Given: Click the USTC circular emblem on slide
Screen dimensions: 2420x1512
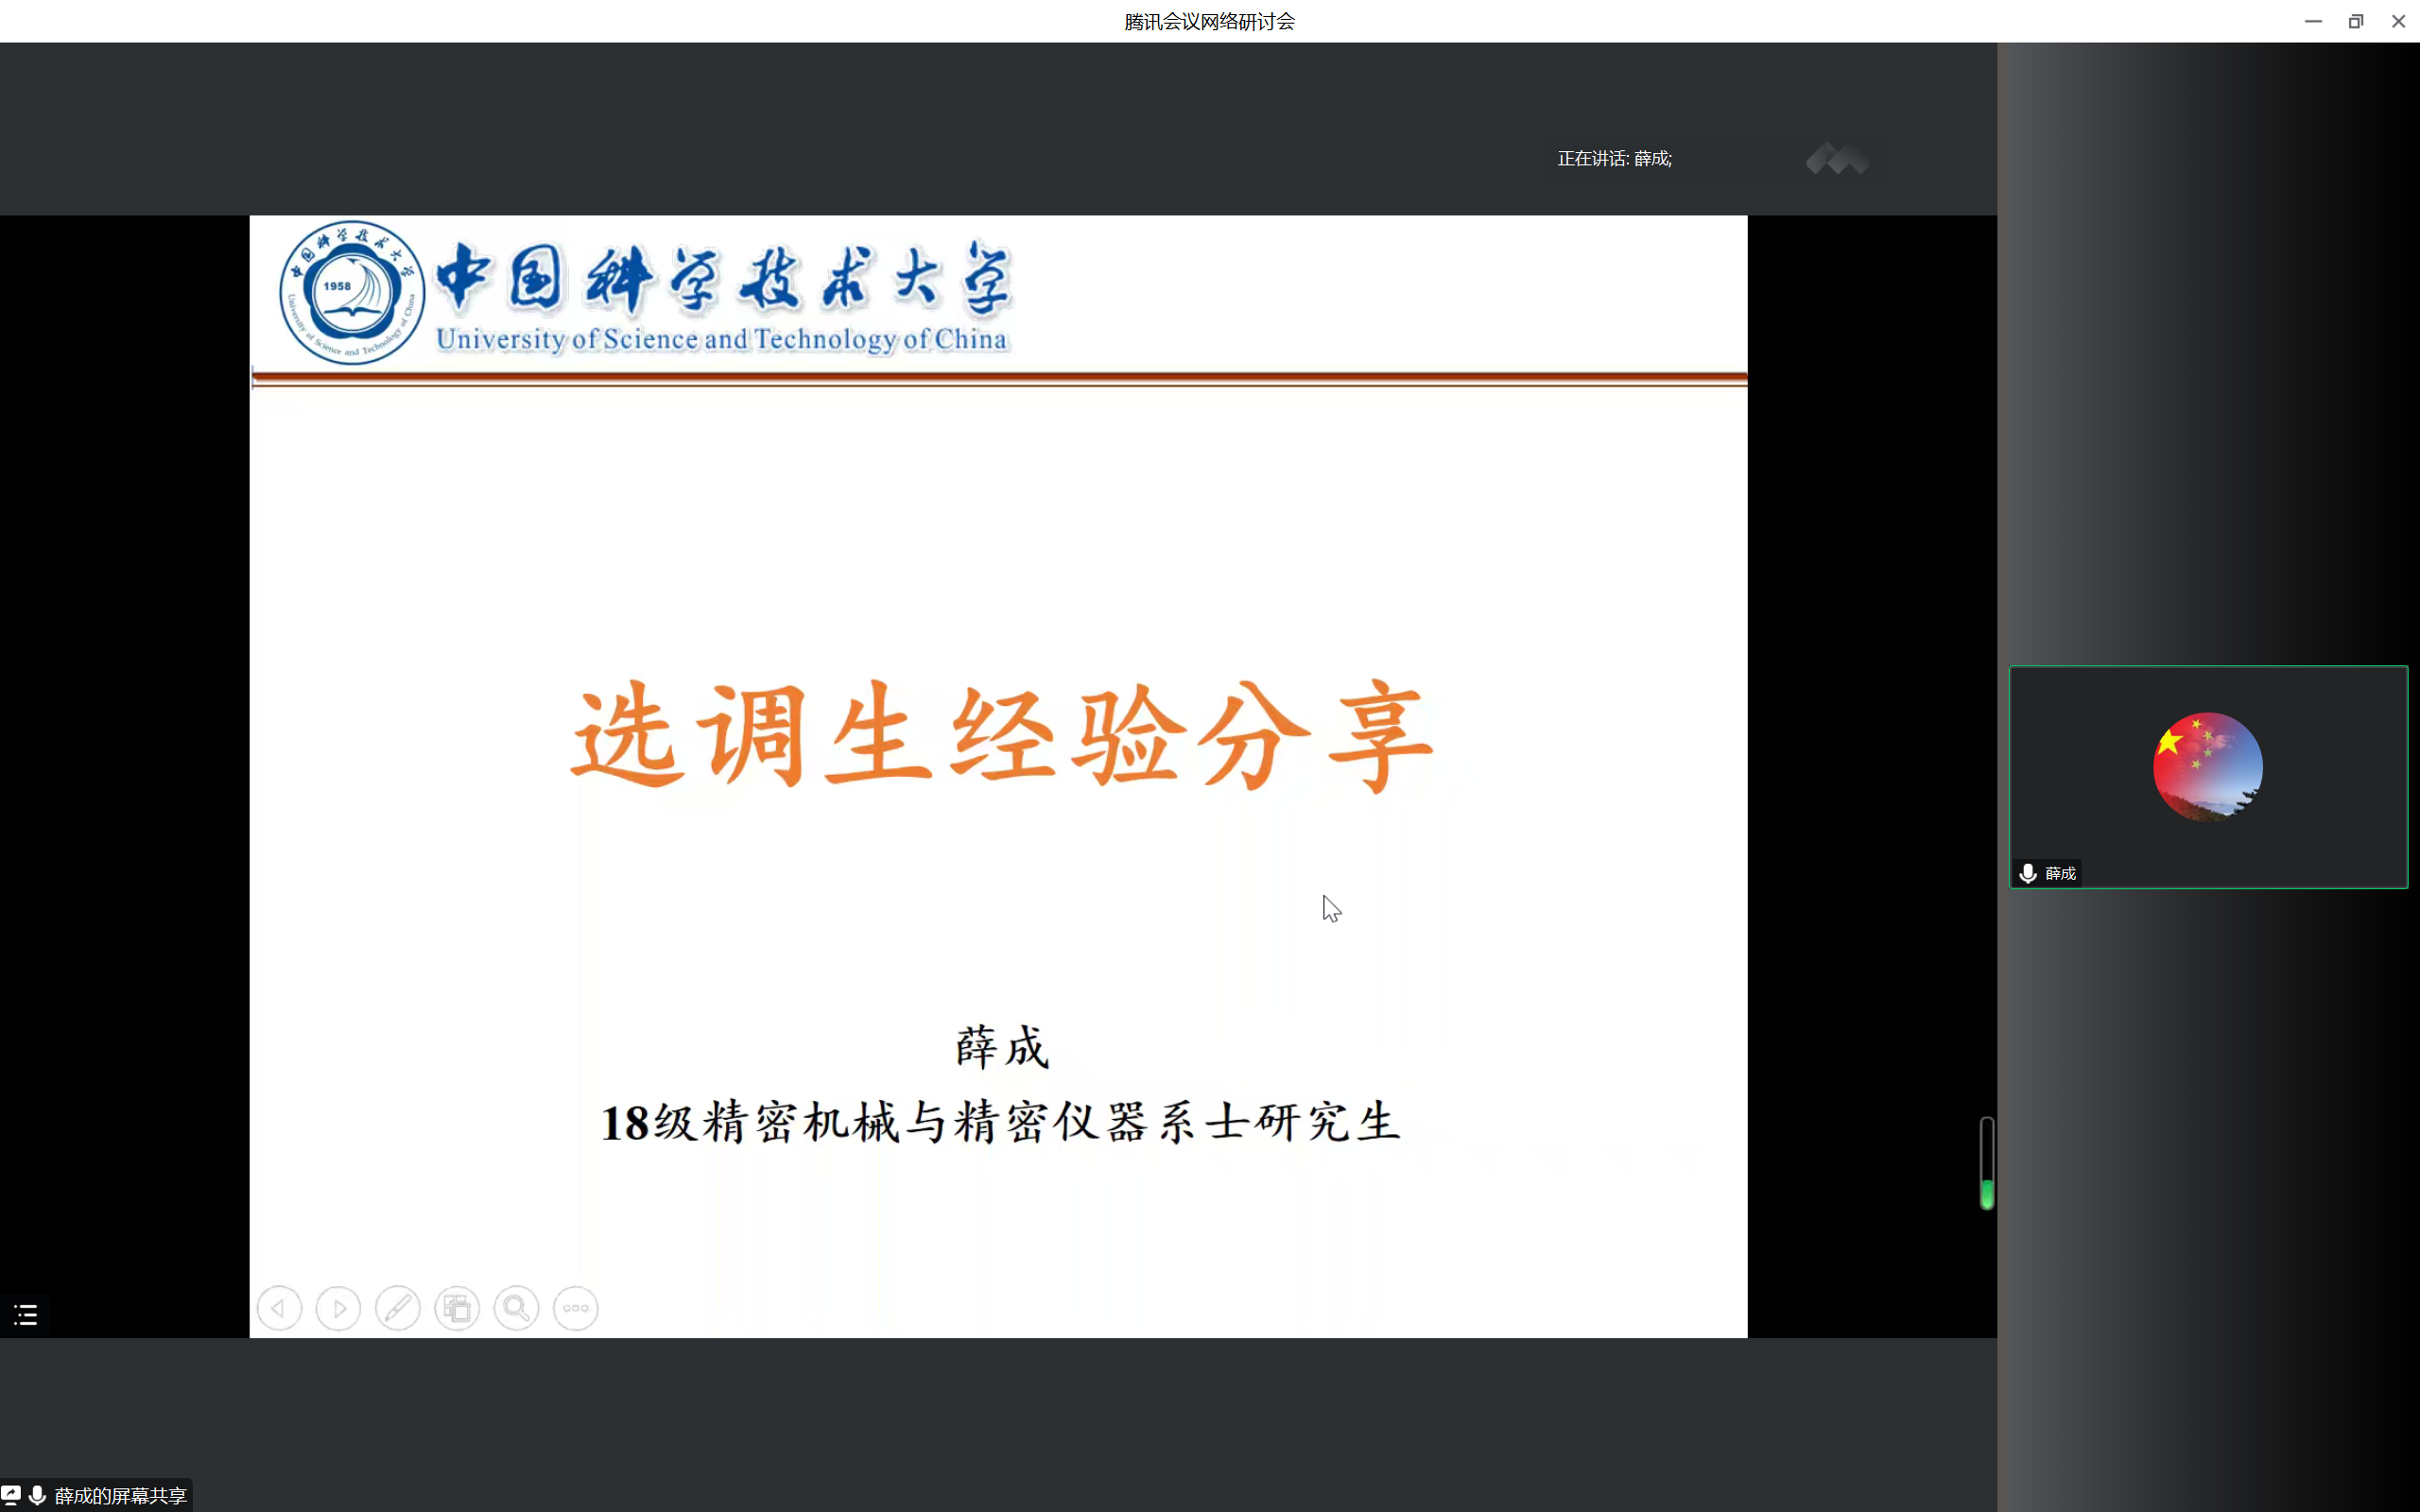Looking at the screenshot, I should pos(352,292).
